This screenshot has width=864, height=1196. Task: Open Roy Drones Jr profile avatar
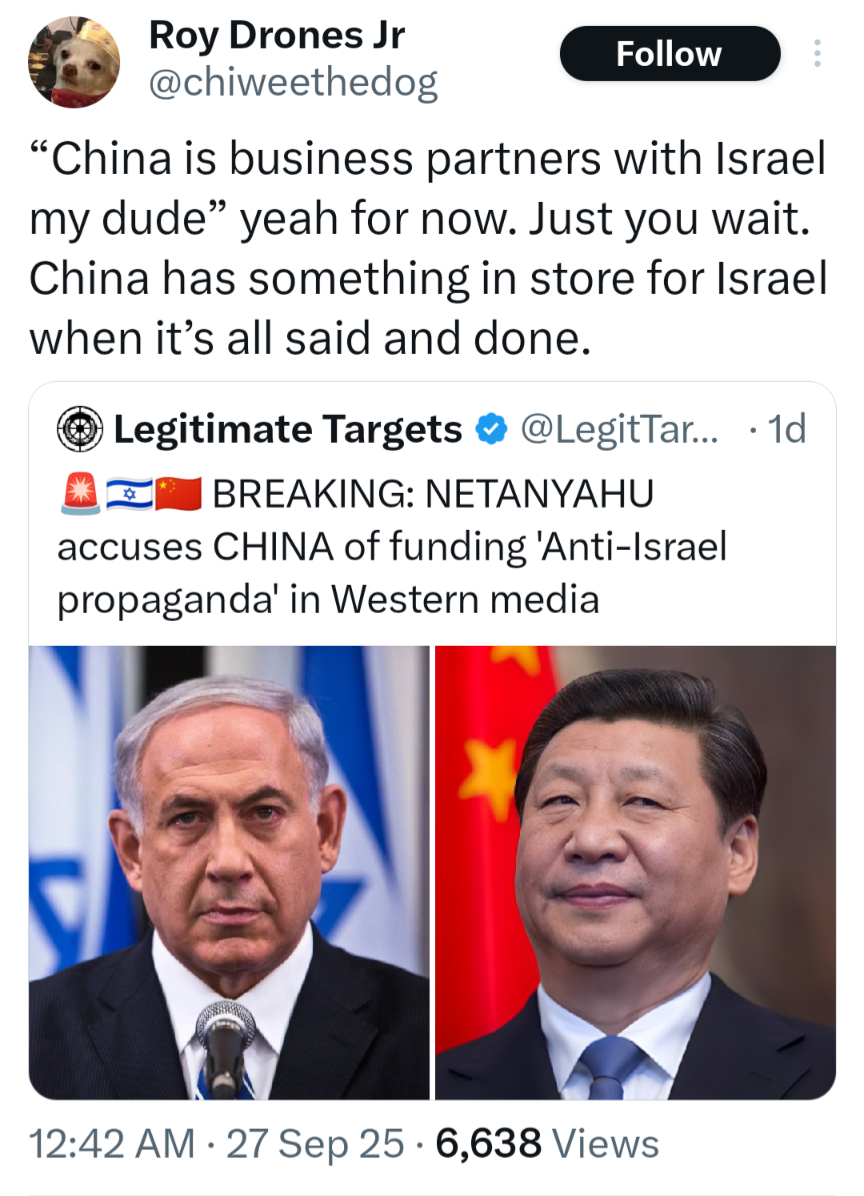click(x=74, y=62)
